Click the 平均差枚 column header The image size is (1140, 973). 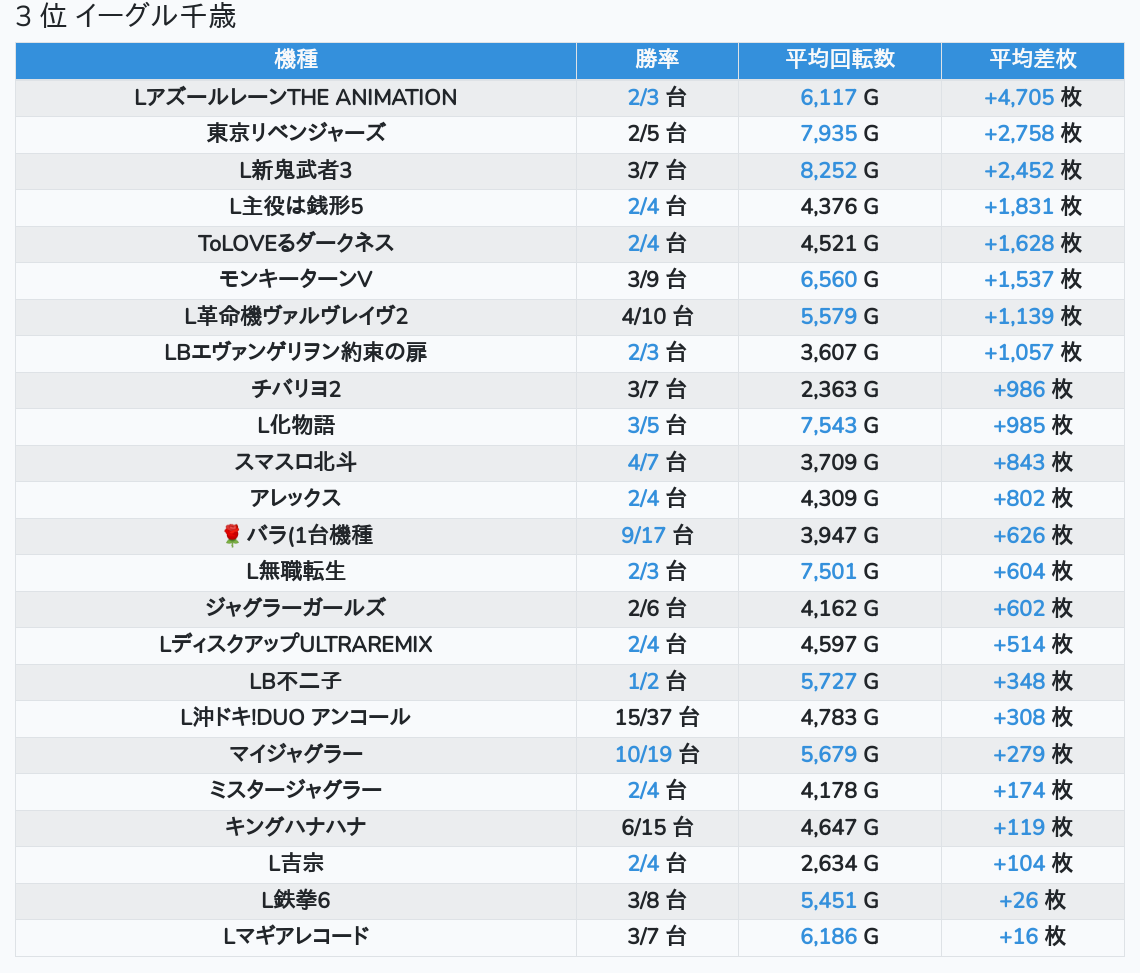1032,60
